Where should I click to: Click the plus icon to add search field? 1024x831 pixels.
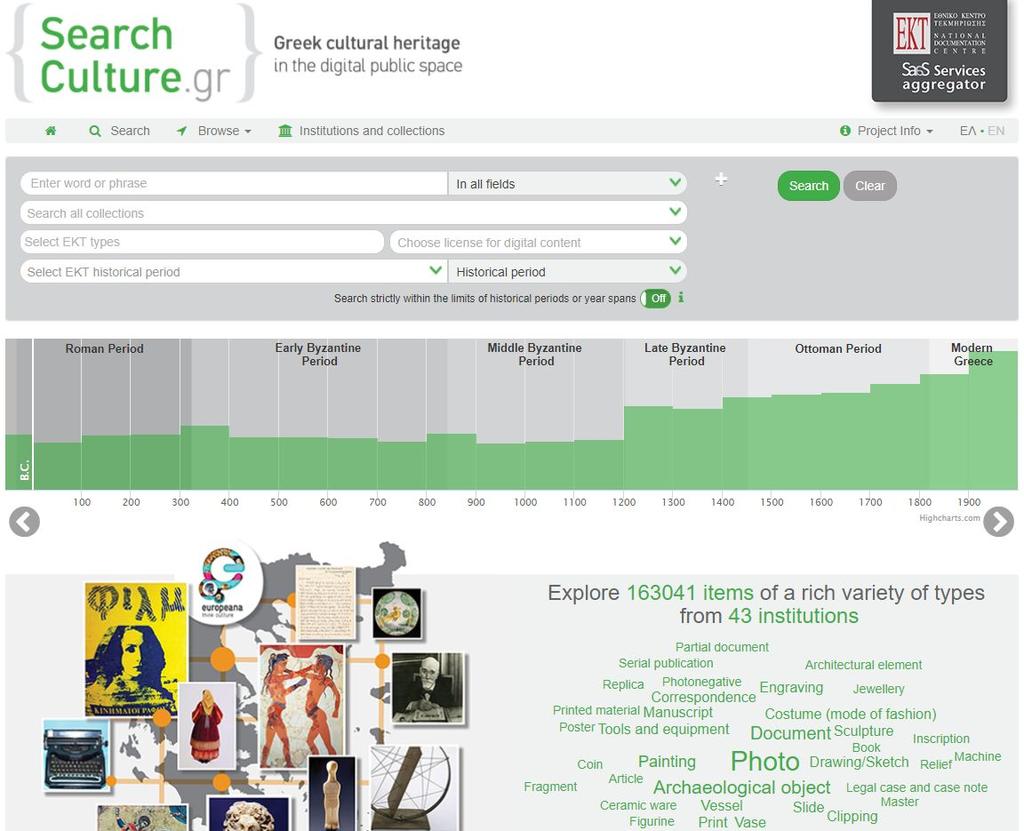[721, 179]
